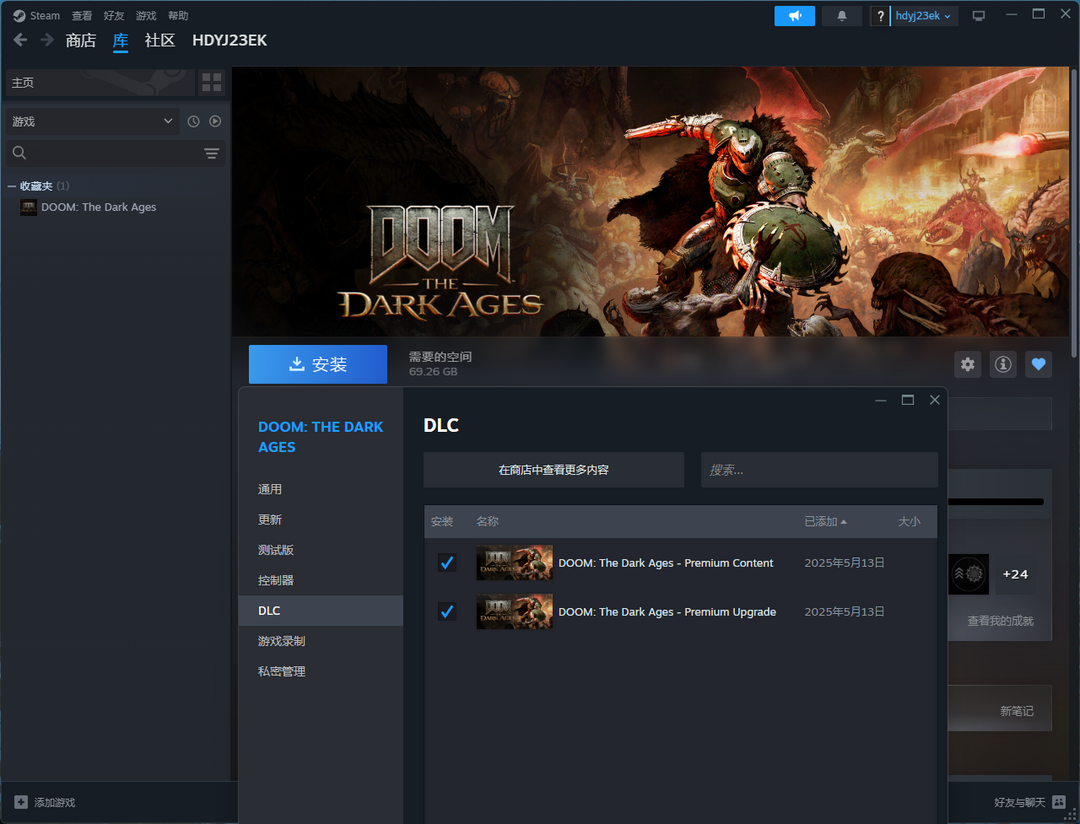
Task: Open game settings gear icon
Action: click(968, 364)
